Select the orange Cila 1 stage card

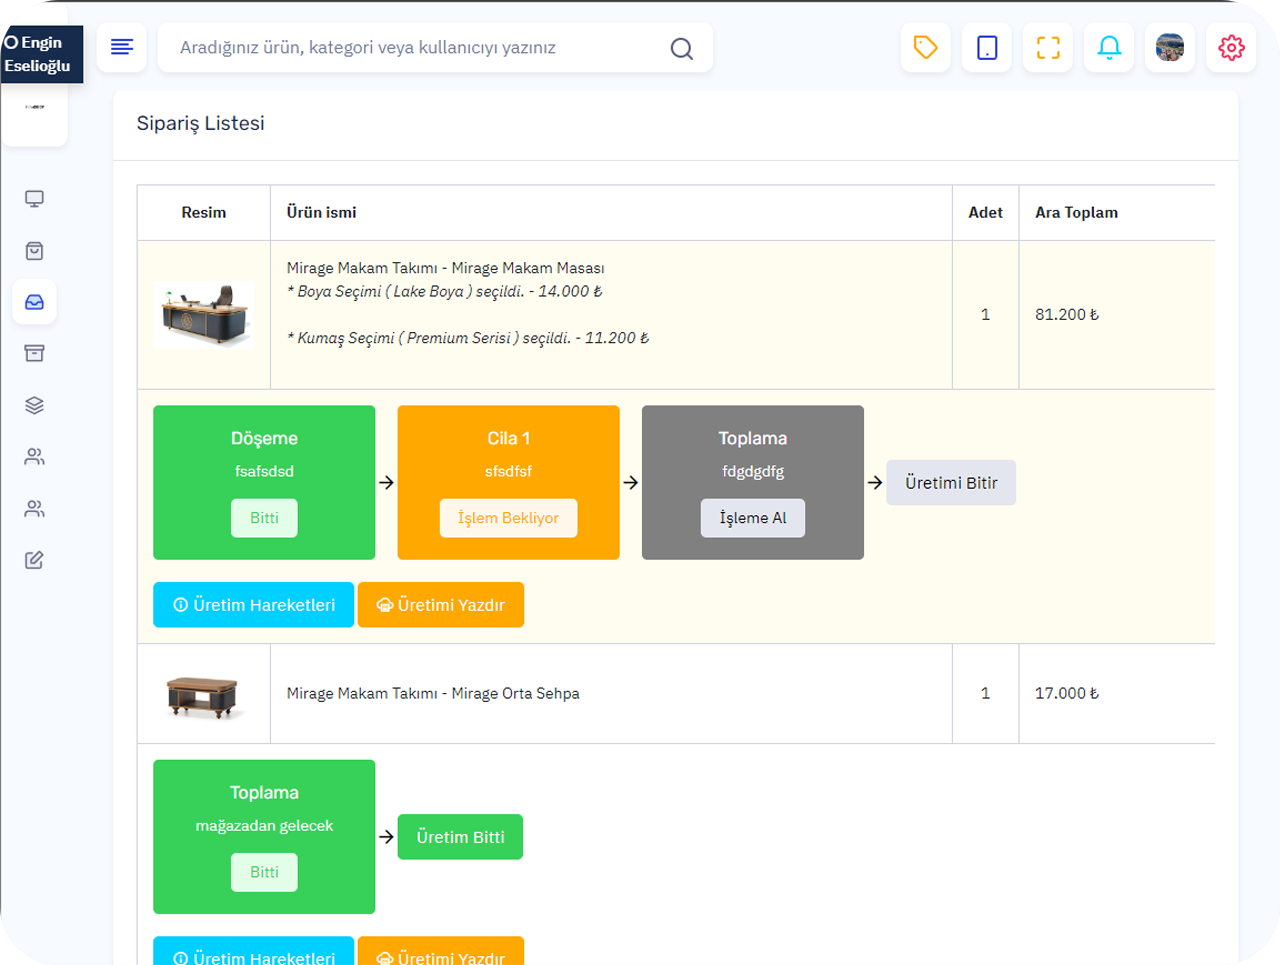point(508,482)
